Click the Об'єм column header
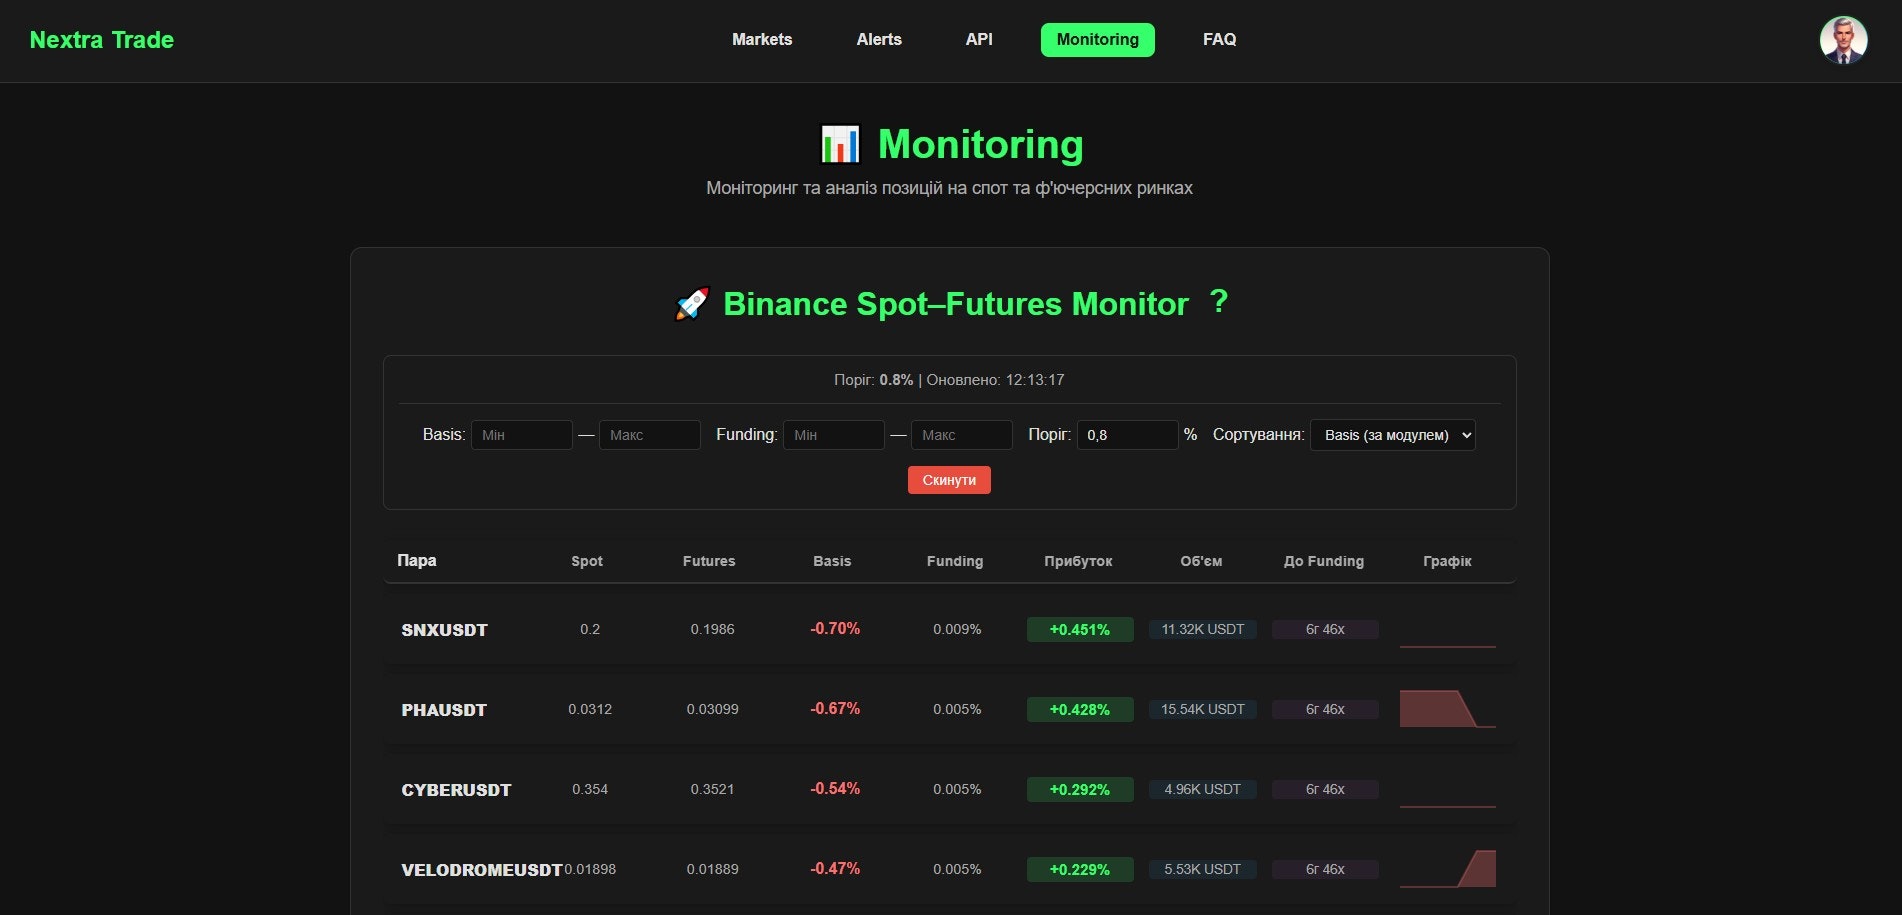Image resolution: width=1902 pixels, height=915 pixels. tap(1201, 561)
